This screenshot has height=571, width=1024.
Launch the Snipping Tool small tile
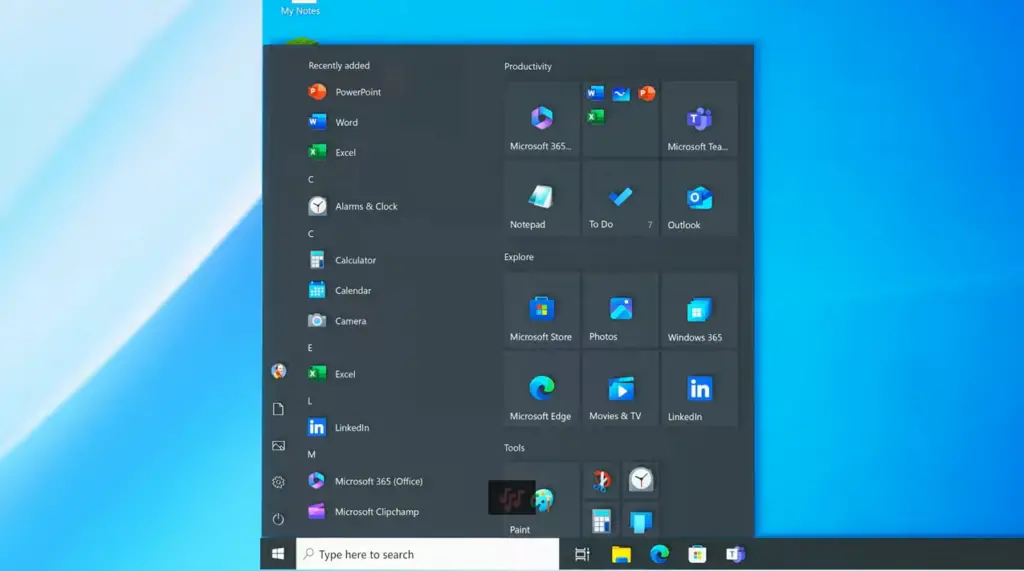601,481
